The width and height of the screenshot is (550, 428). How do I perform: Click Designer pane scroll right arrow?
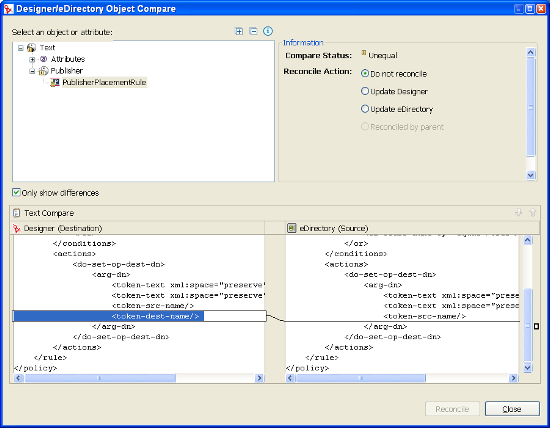259,378
